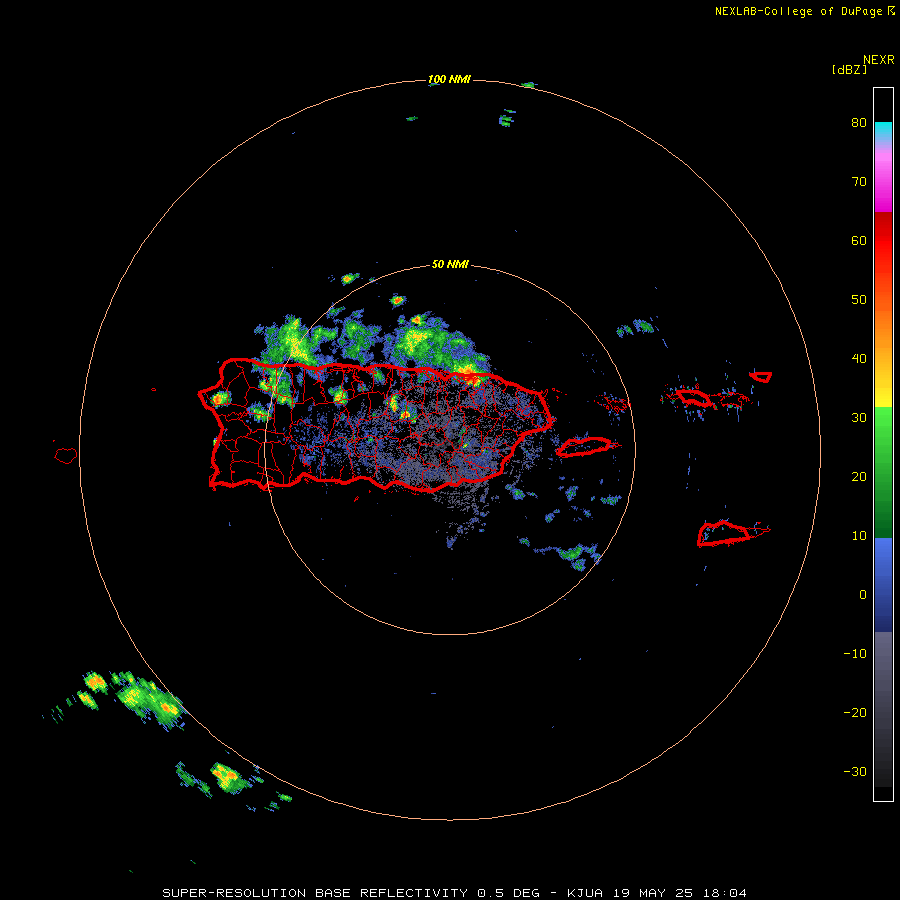Click the 18:04 timestamp in the caption

pos(723,893)
